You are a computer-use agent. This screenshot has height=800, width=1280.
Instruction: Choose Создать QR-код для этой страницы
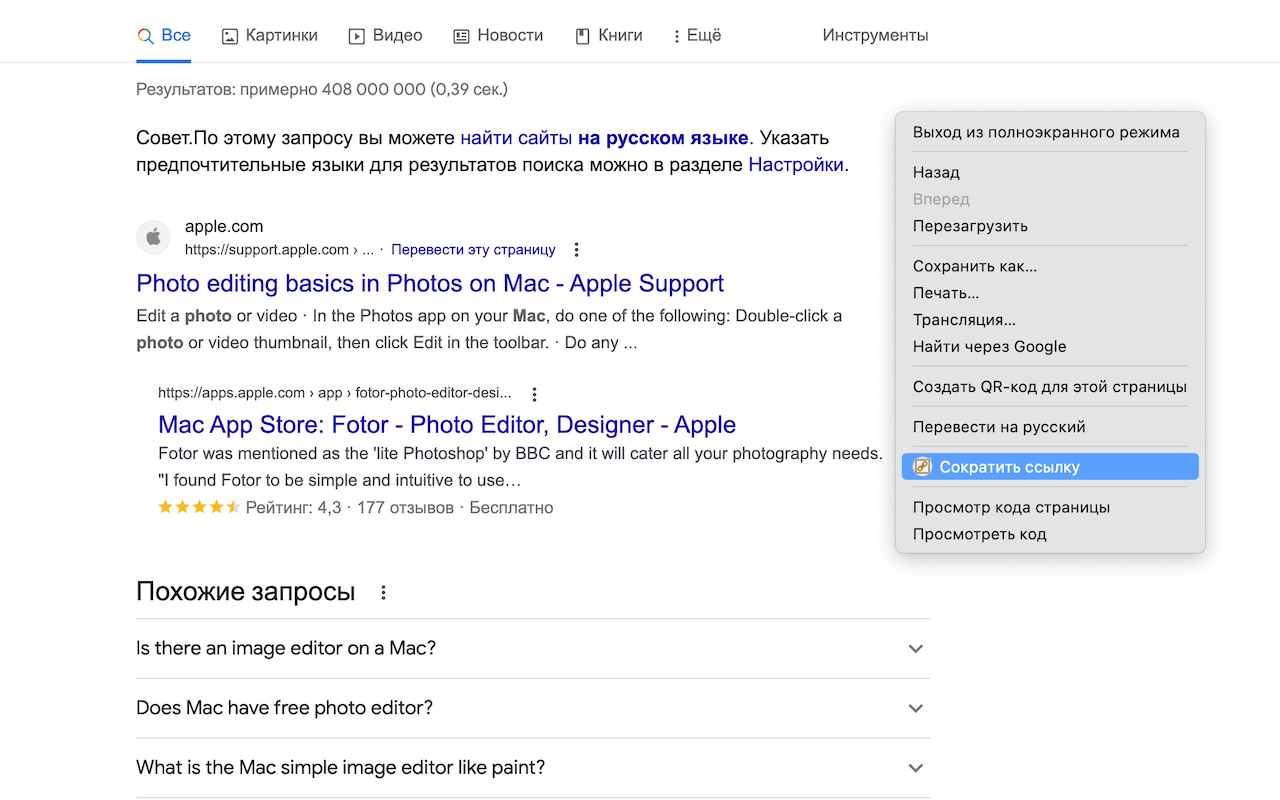[x=1049, y=387]
